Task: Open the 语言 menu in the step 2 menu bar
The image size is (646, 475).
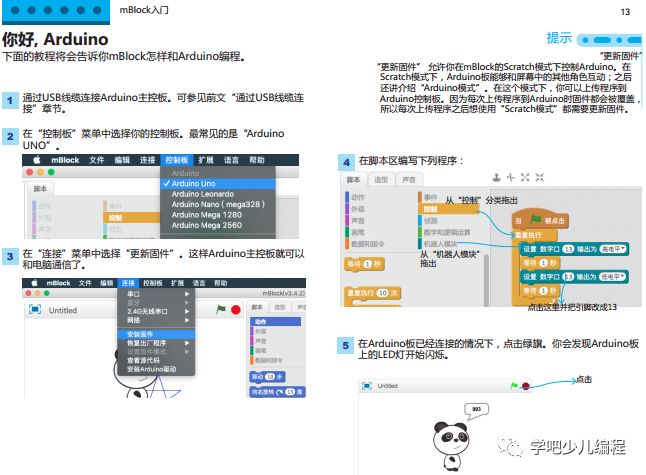Action: click(231, 160)
